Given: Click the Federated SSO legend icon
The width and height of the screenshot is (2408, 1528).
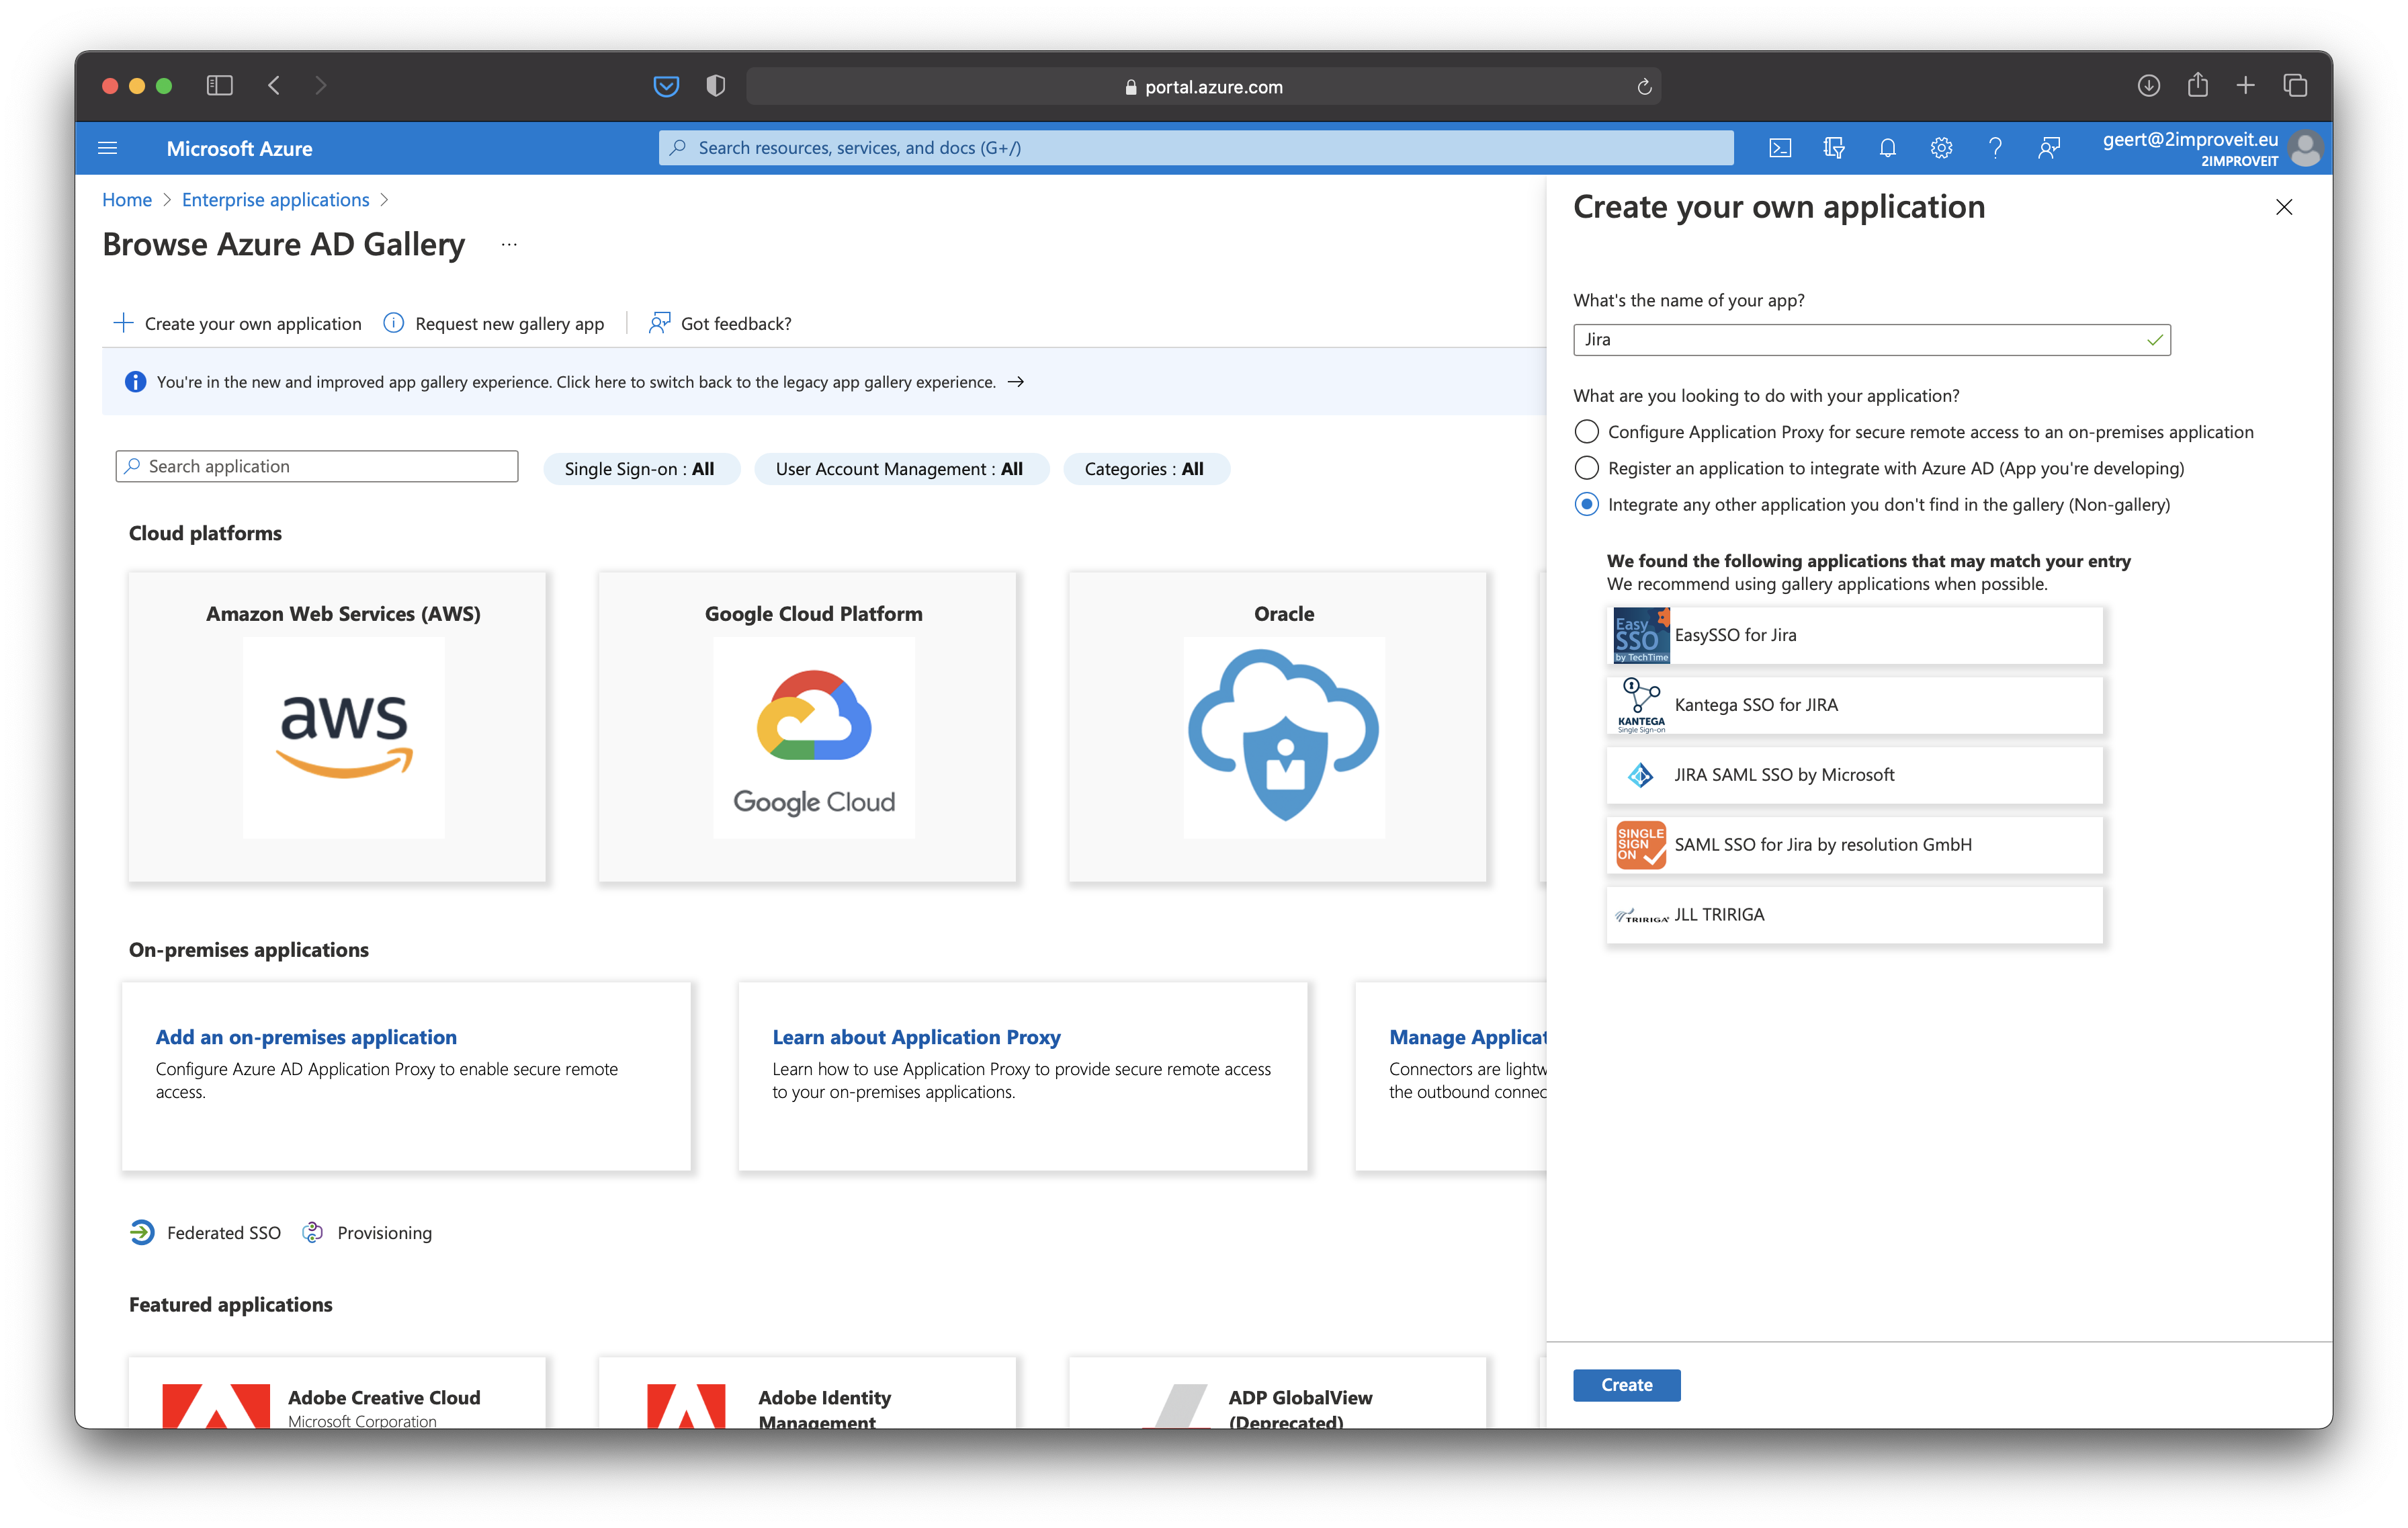Looking at the screenshot, I should tap(142, 1232).
